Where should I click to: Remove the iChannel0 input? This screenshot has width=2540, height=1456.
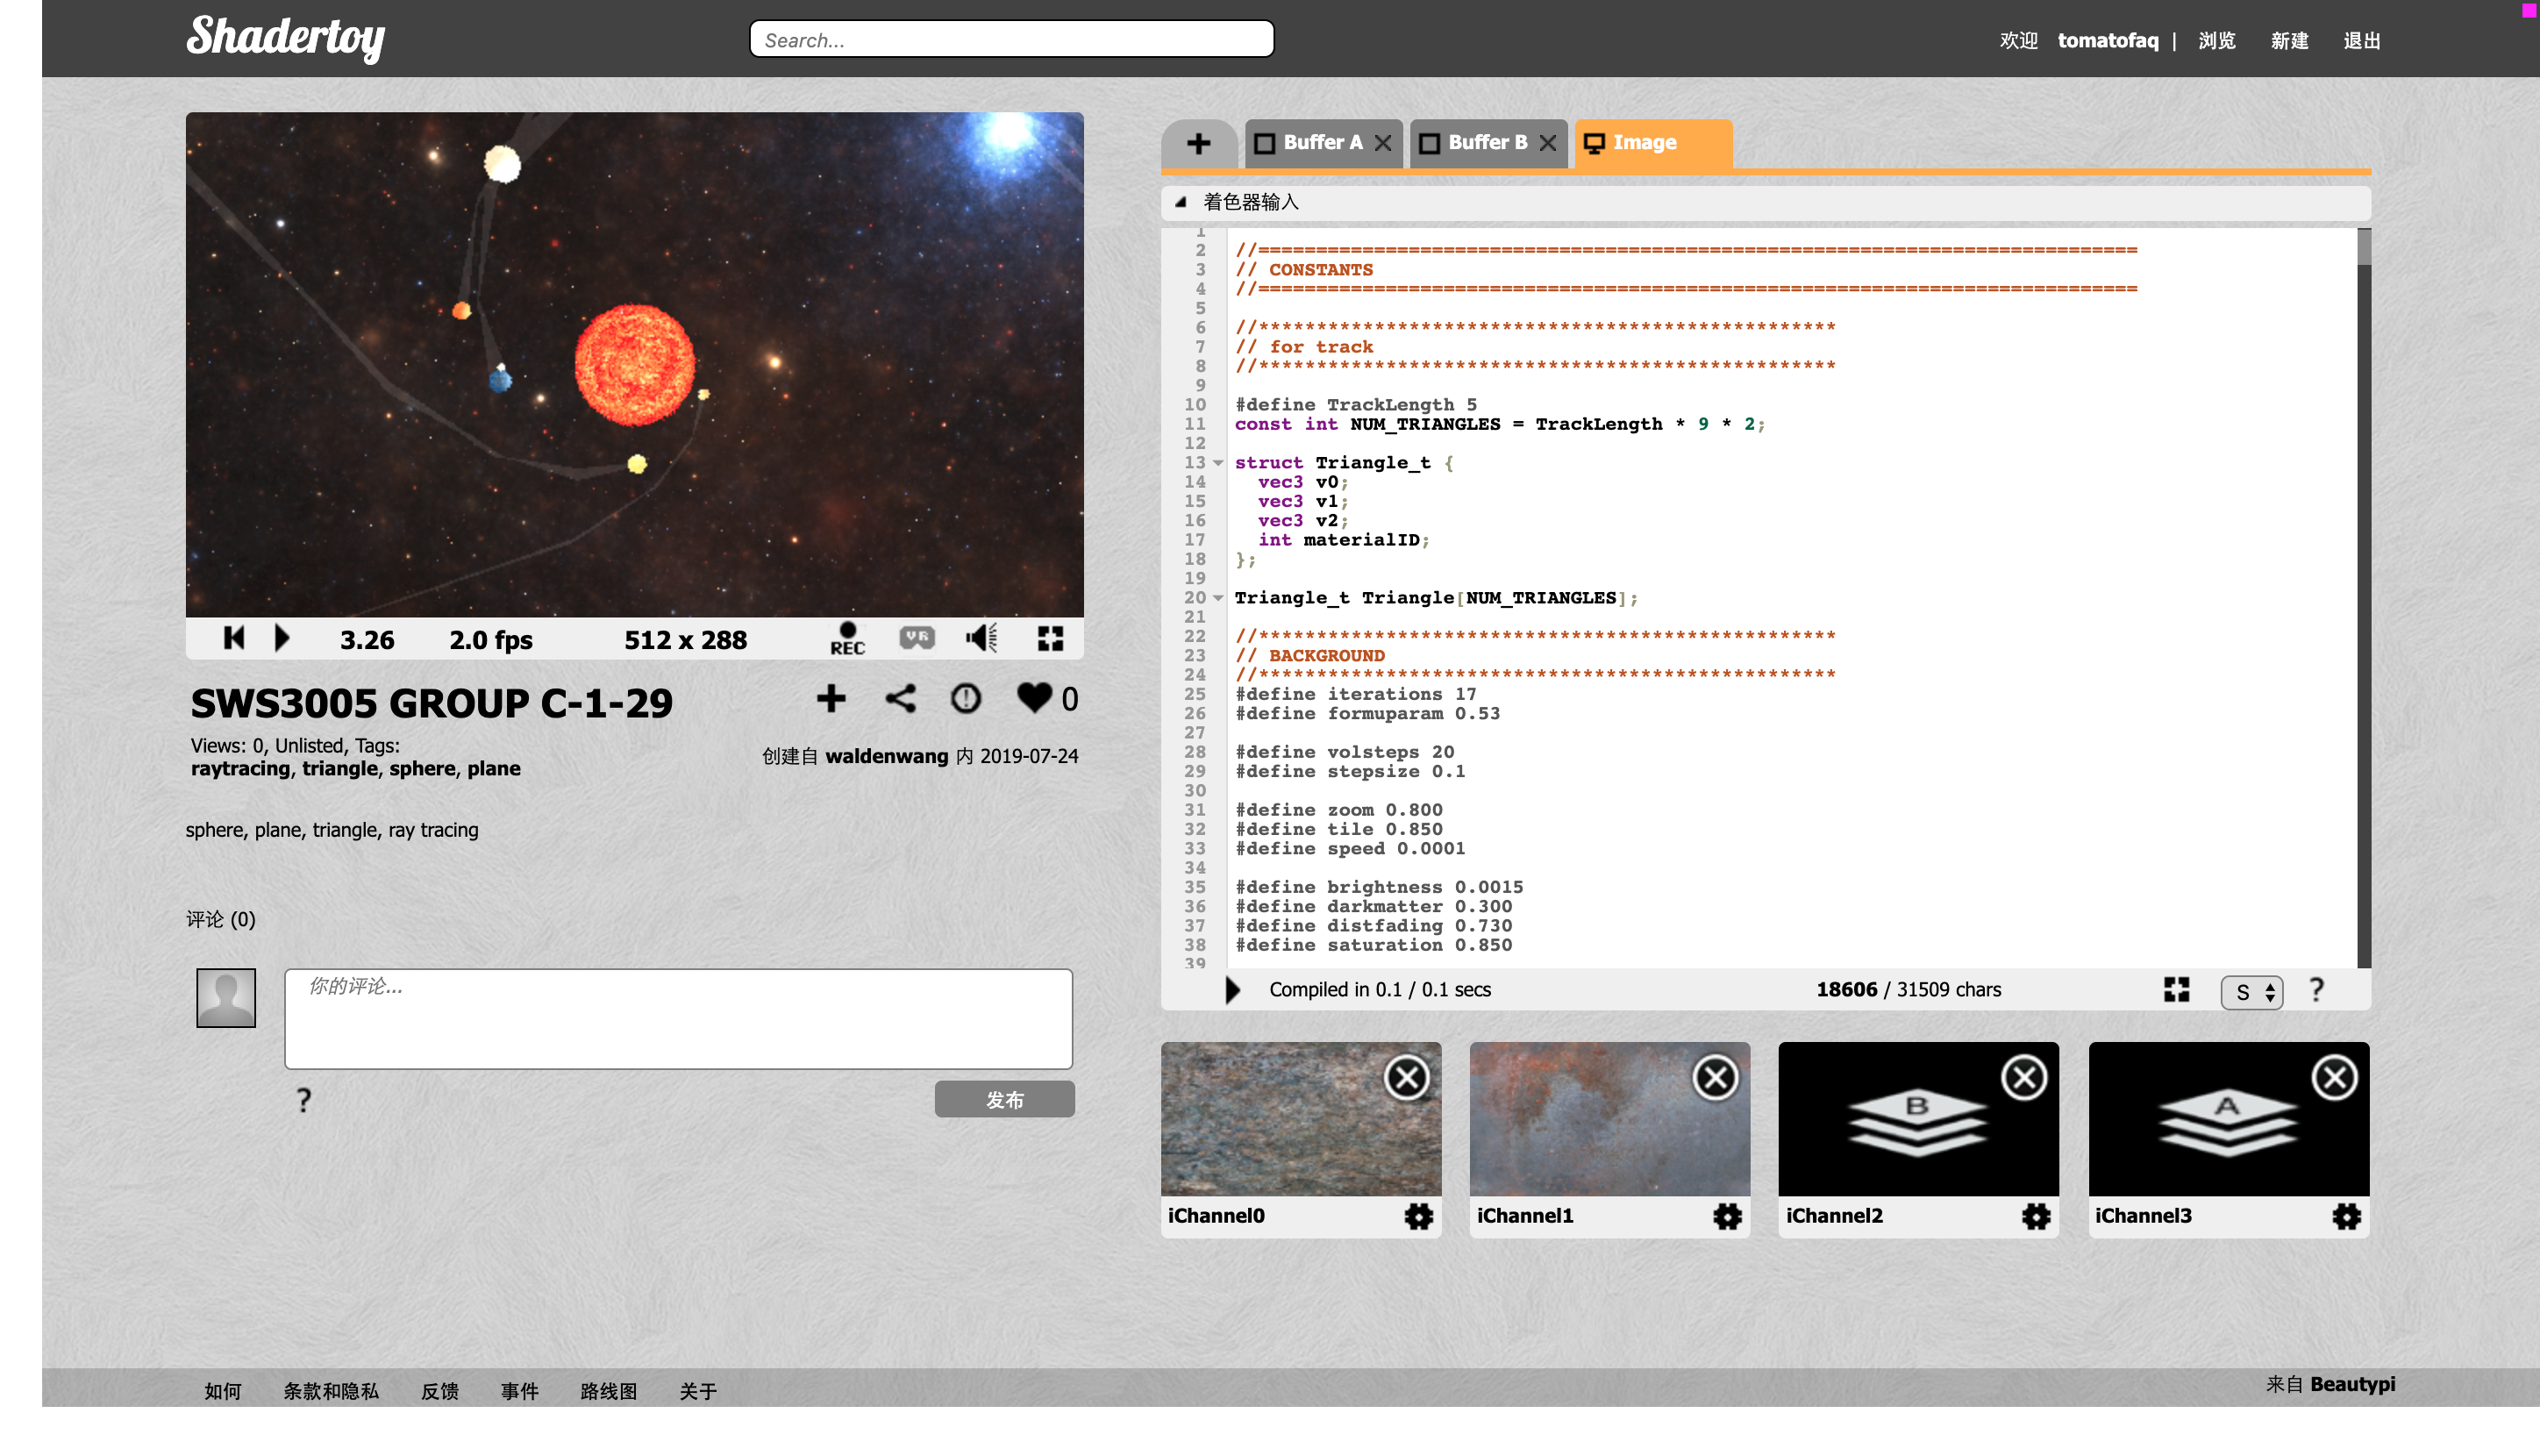click(1406, 1077)
